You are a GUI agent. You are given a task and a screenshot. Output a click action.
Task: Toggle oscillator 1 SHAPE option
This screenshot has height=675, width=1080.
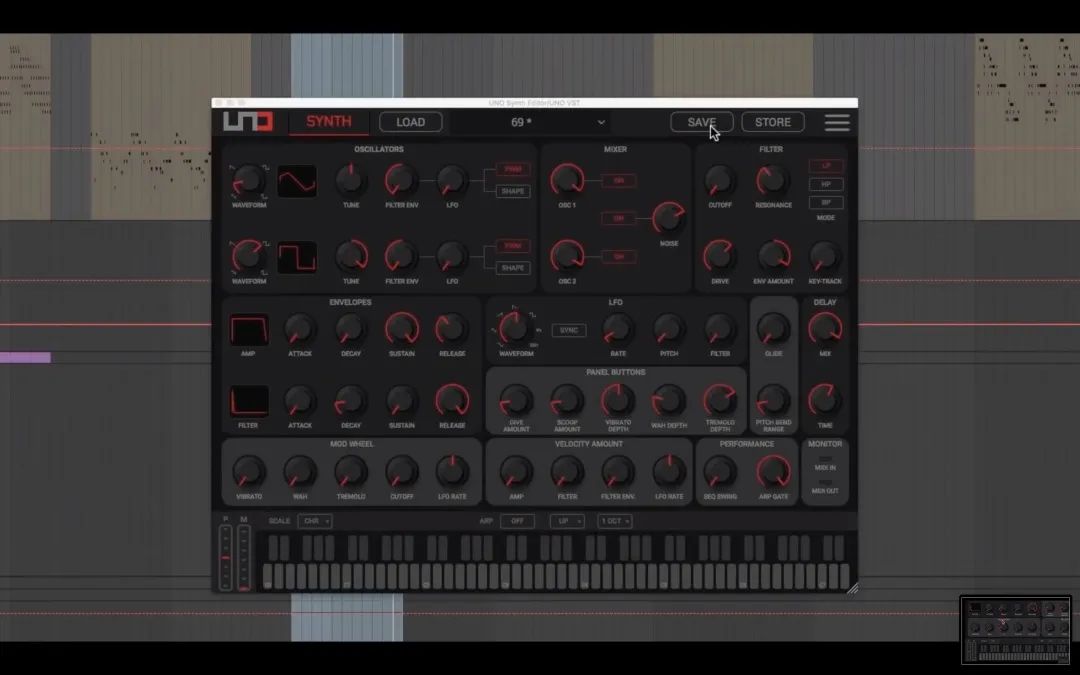[513, 191]
